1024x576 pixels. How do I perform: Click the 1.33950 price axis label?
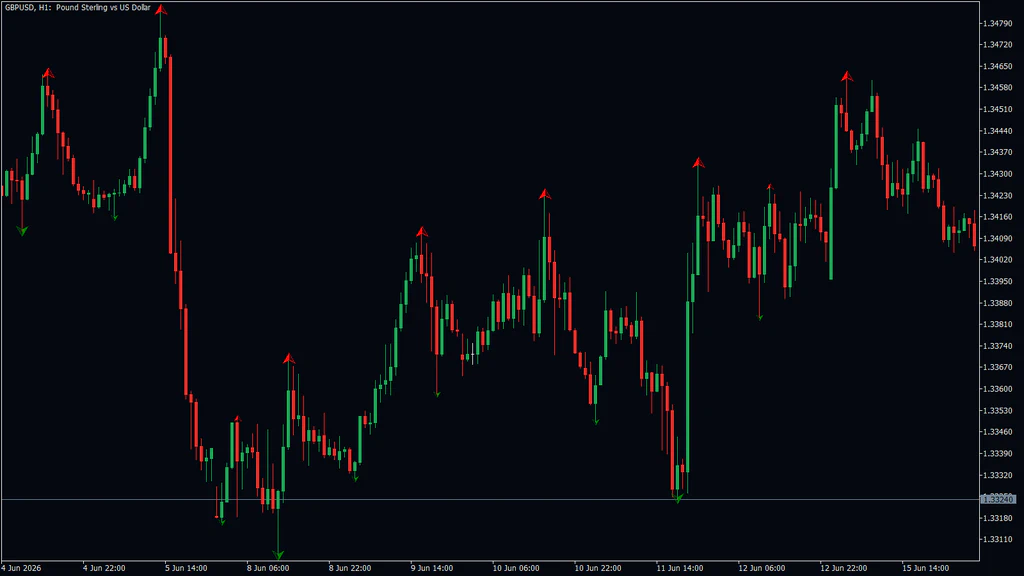[x=998, y=281]
